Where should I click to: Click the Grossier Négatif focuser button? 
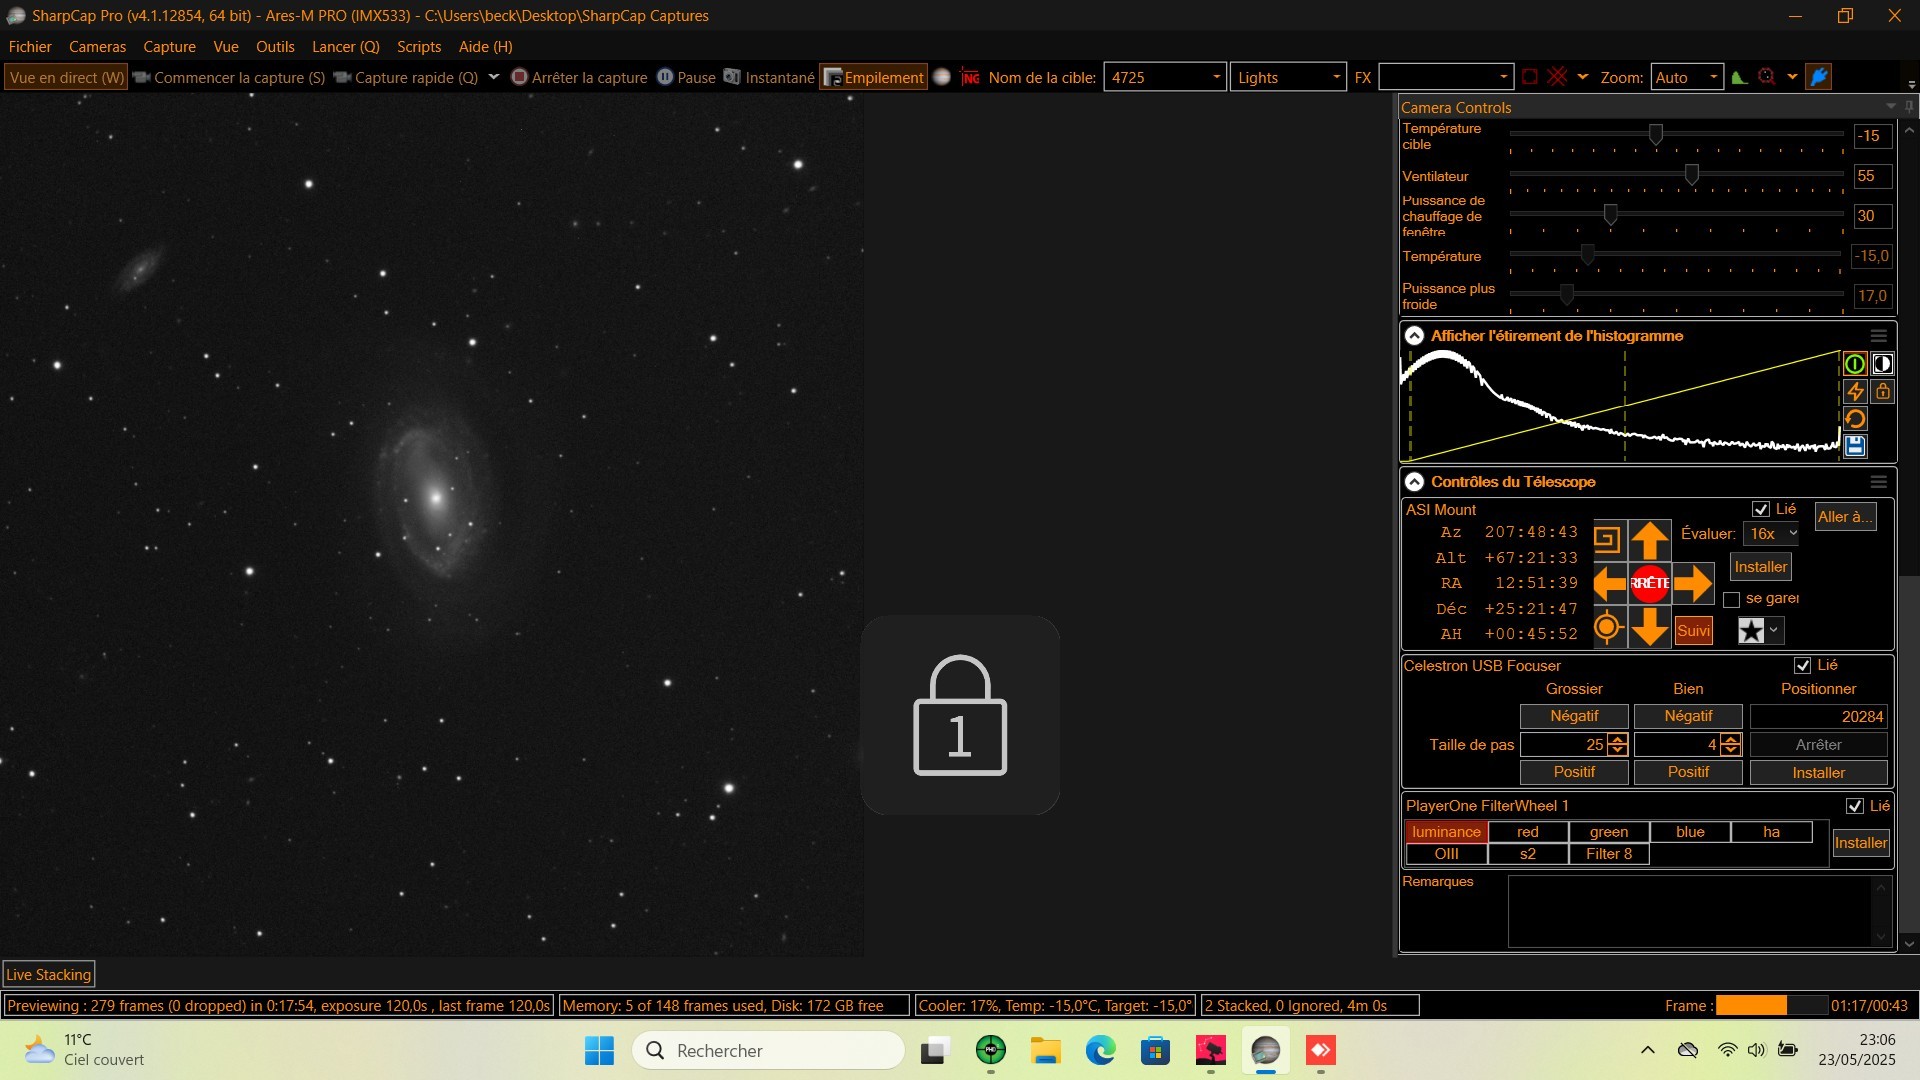point(1574,716)
